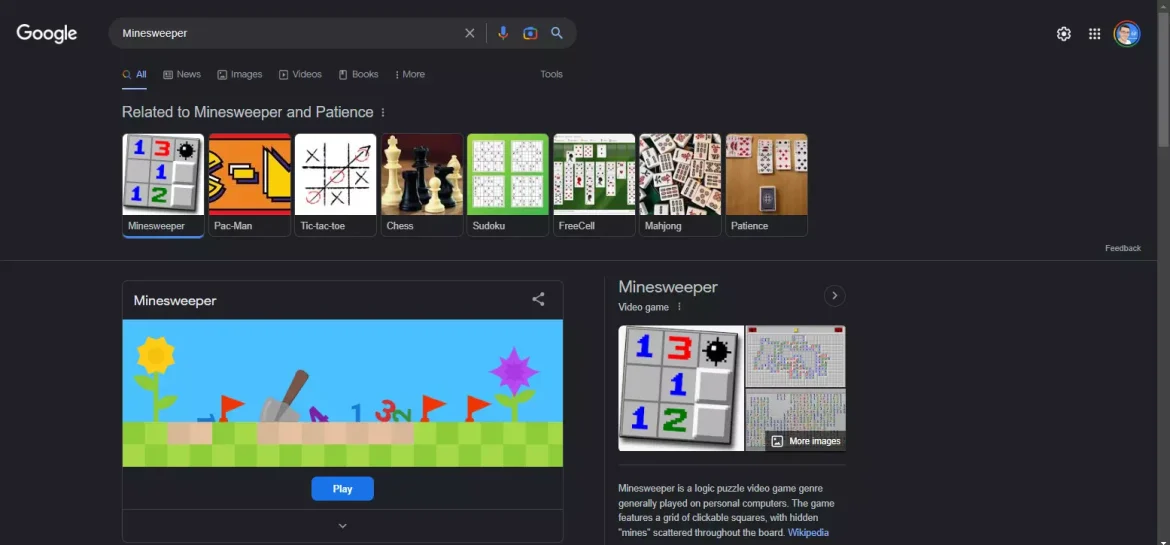Select the Sudoku related card
1170x545 pixels.
[507, 185]
